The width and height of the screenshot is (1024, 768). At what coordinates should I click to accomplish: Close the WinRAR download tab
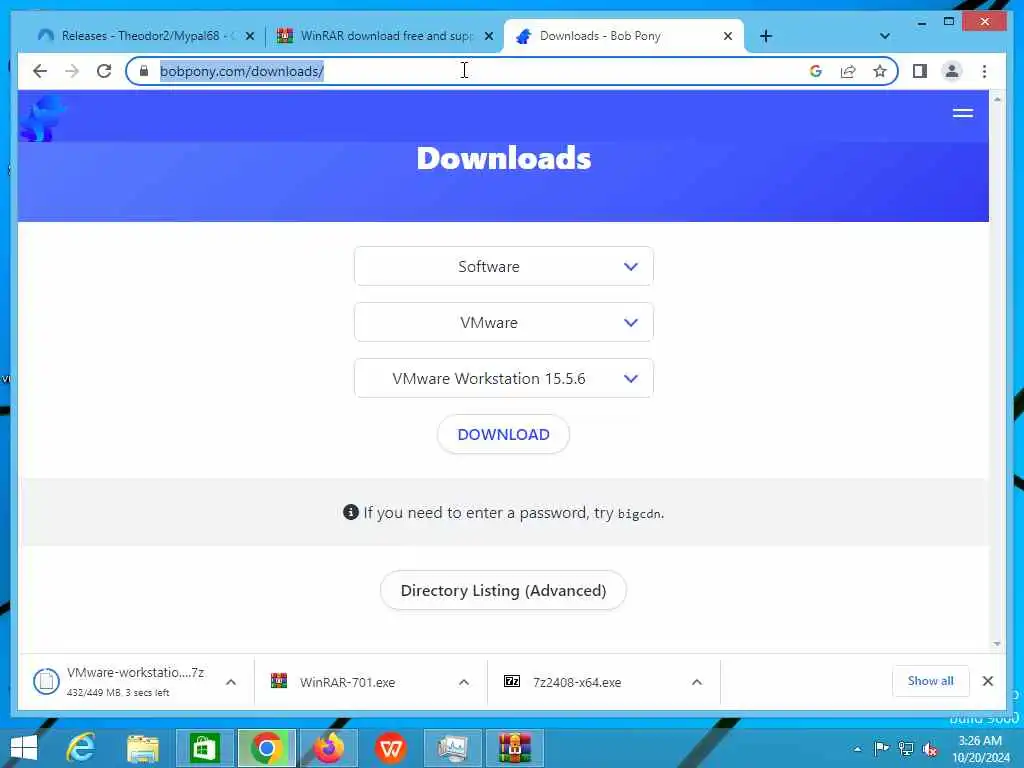(x=488, y=37)
